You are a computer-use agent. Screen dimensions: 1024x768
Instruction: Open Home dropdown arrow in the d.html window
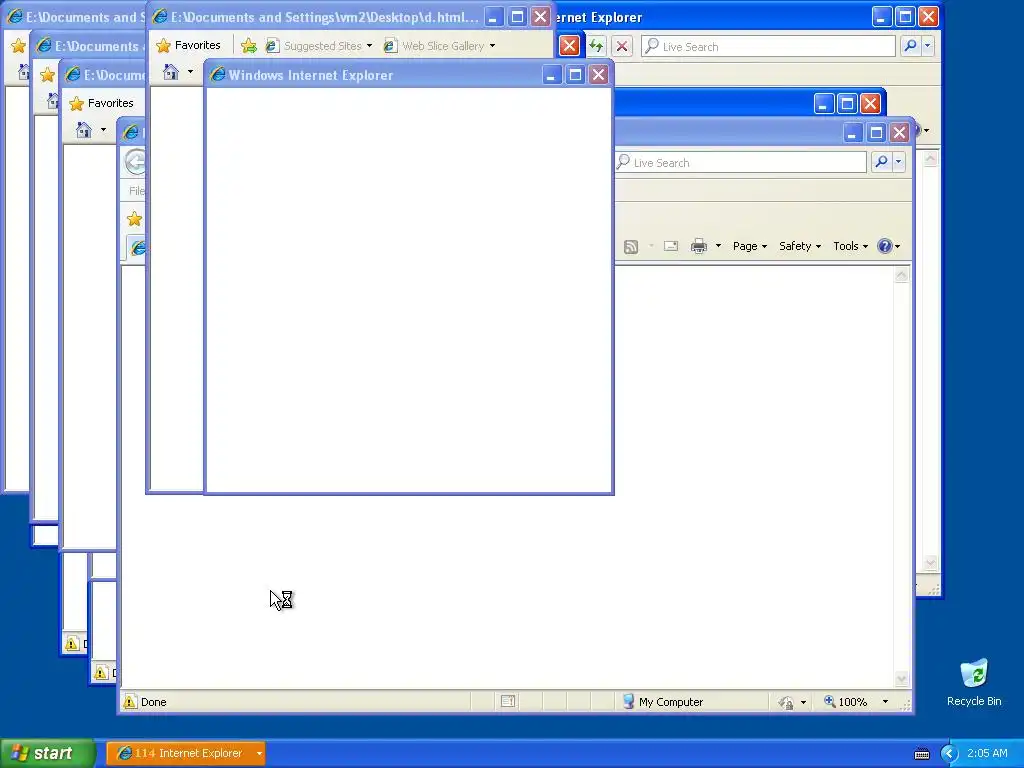click(191, 72)
